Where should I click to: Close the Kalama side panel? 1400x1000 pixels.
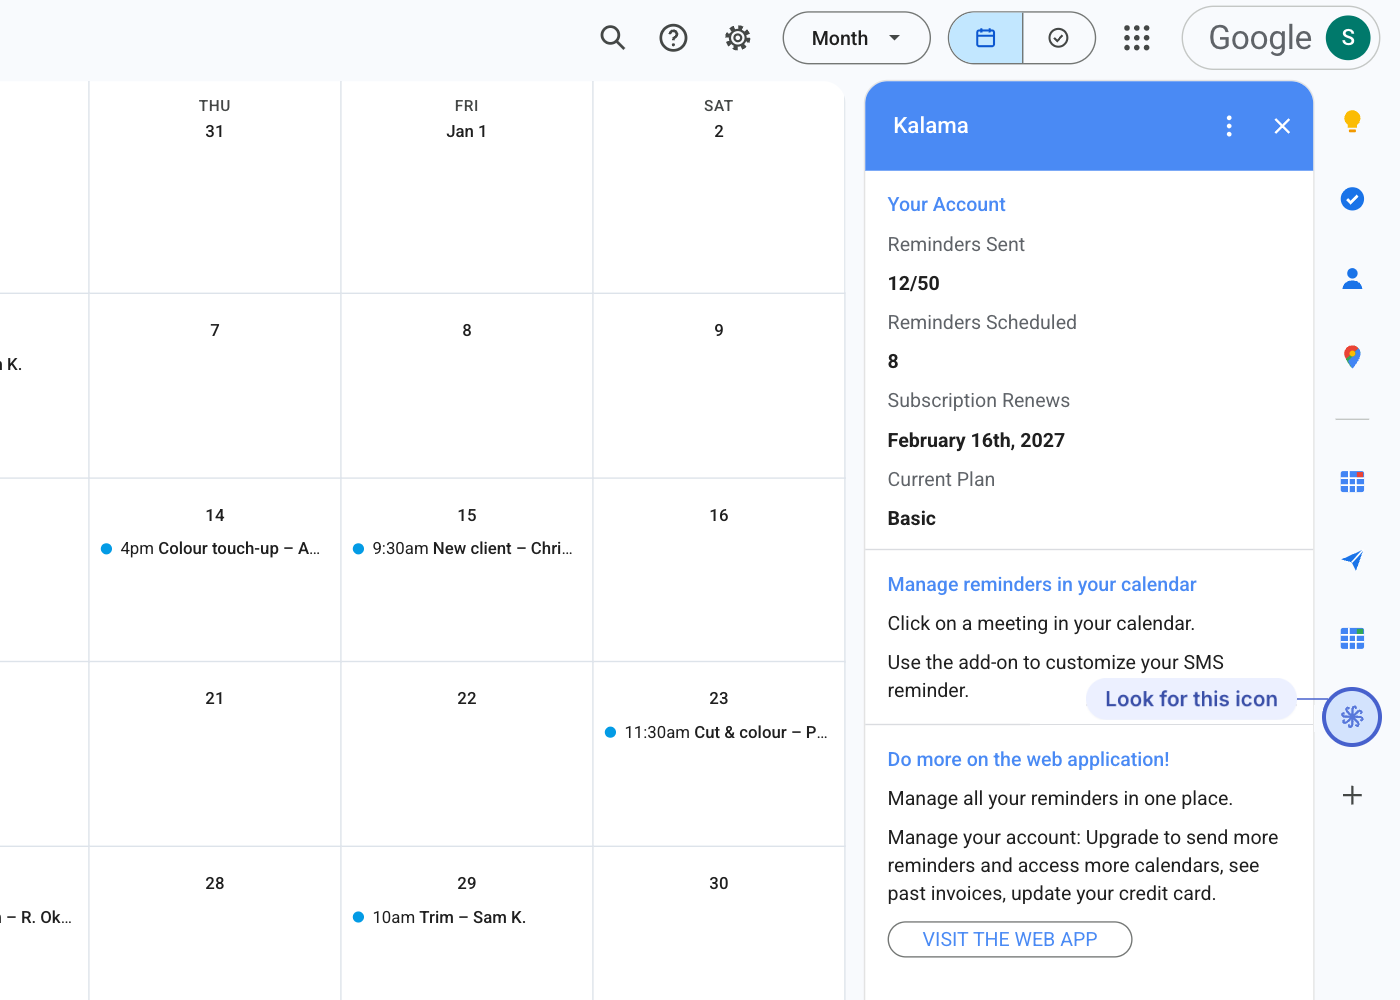[1282, 126]
